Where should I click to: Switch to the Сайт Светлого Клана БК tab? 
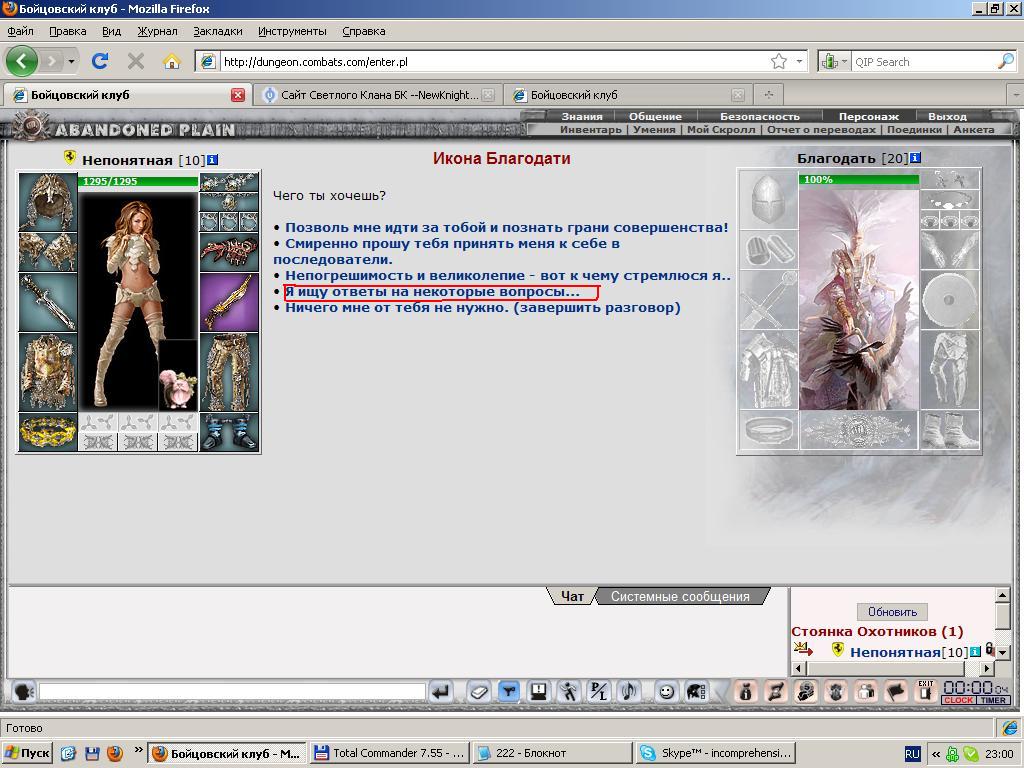click(377, 95)
